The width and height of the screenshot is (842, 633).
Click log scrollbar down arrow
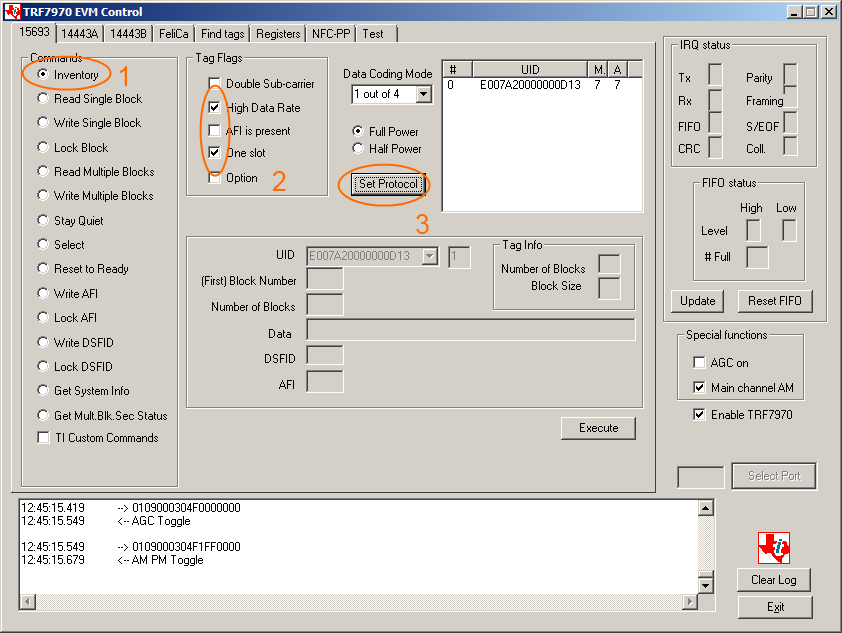click(x=706, y=585)
